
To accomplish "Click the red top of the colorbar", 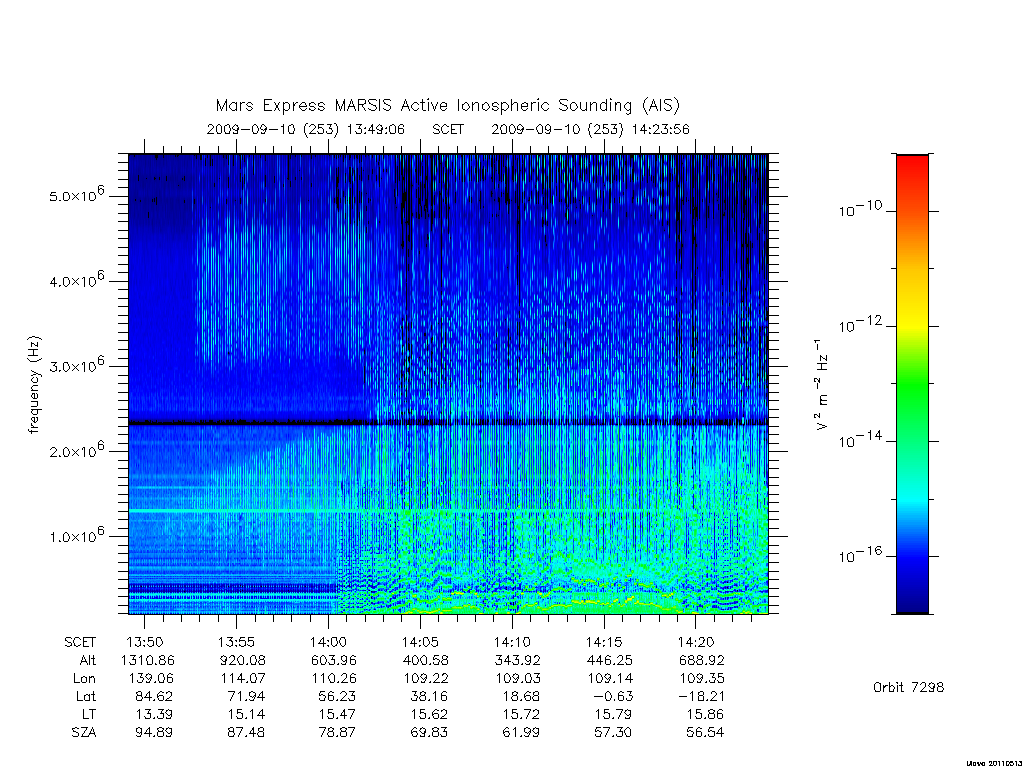I will (x=912, y=165).
